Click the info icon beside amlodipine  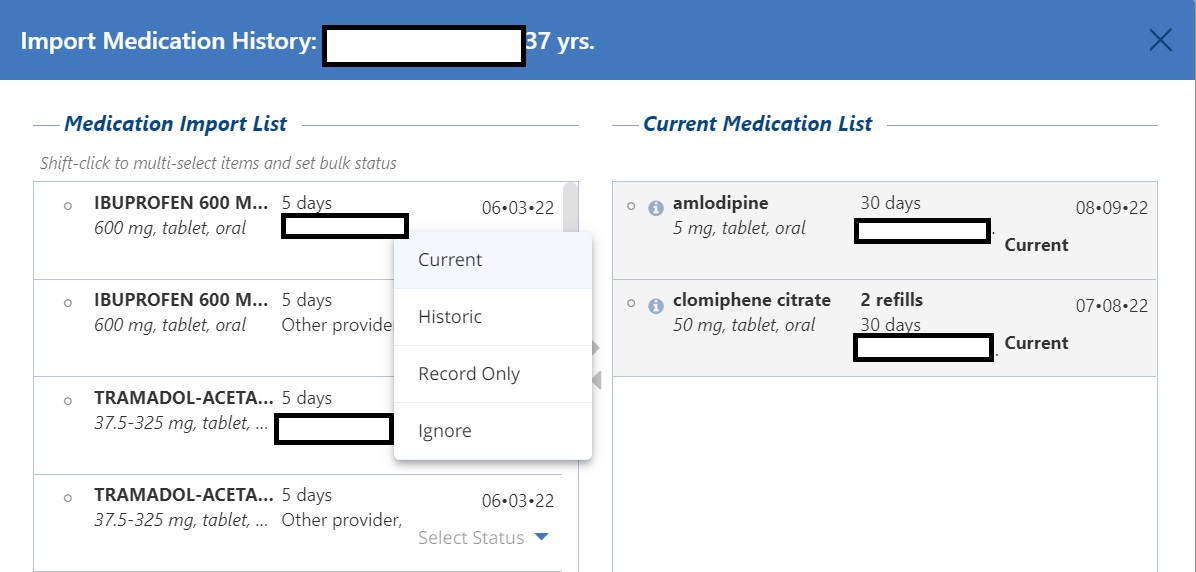[x=656, y=208]
